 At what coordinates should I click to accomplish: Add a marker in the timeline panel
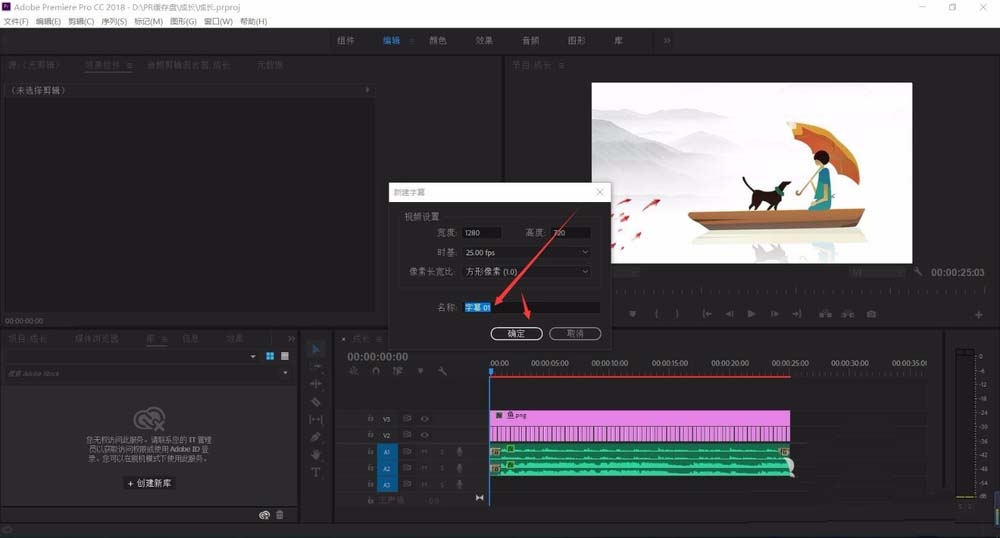tap(420, 371)
